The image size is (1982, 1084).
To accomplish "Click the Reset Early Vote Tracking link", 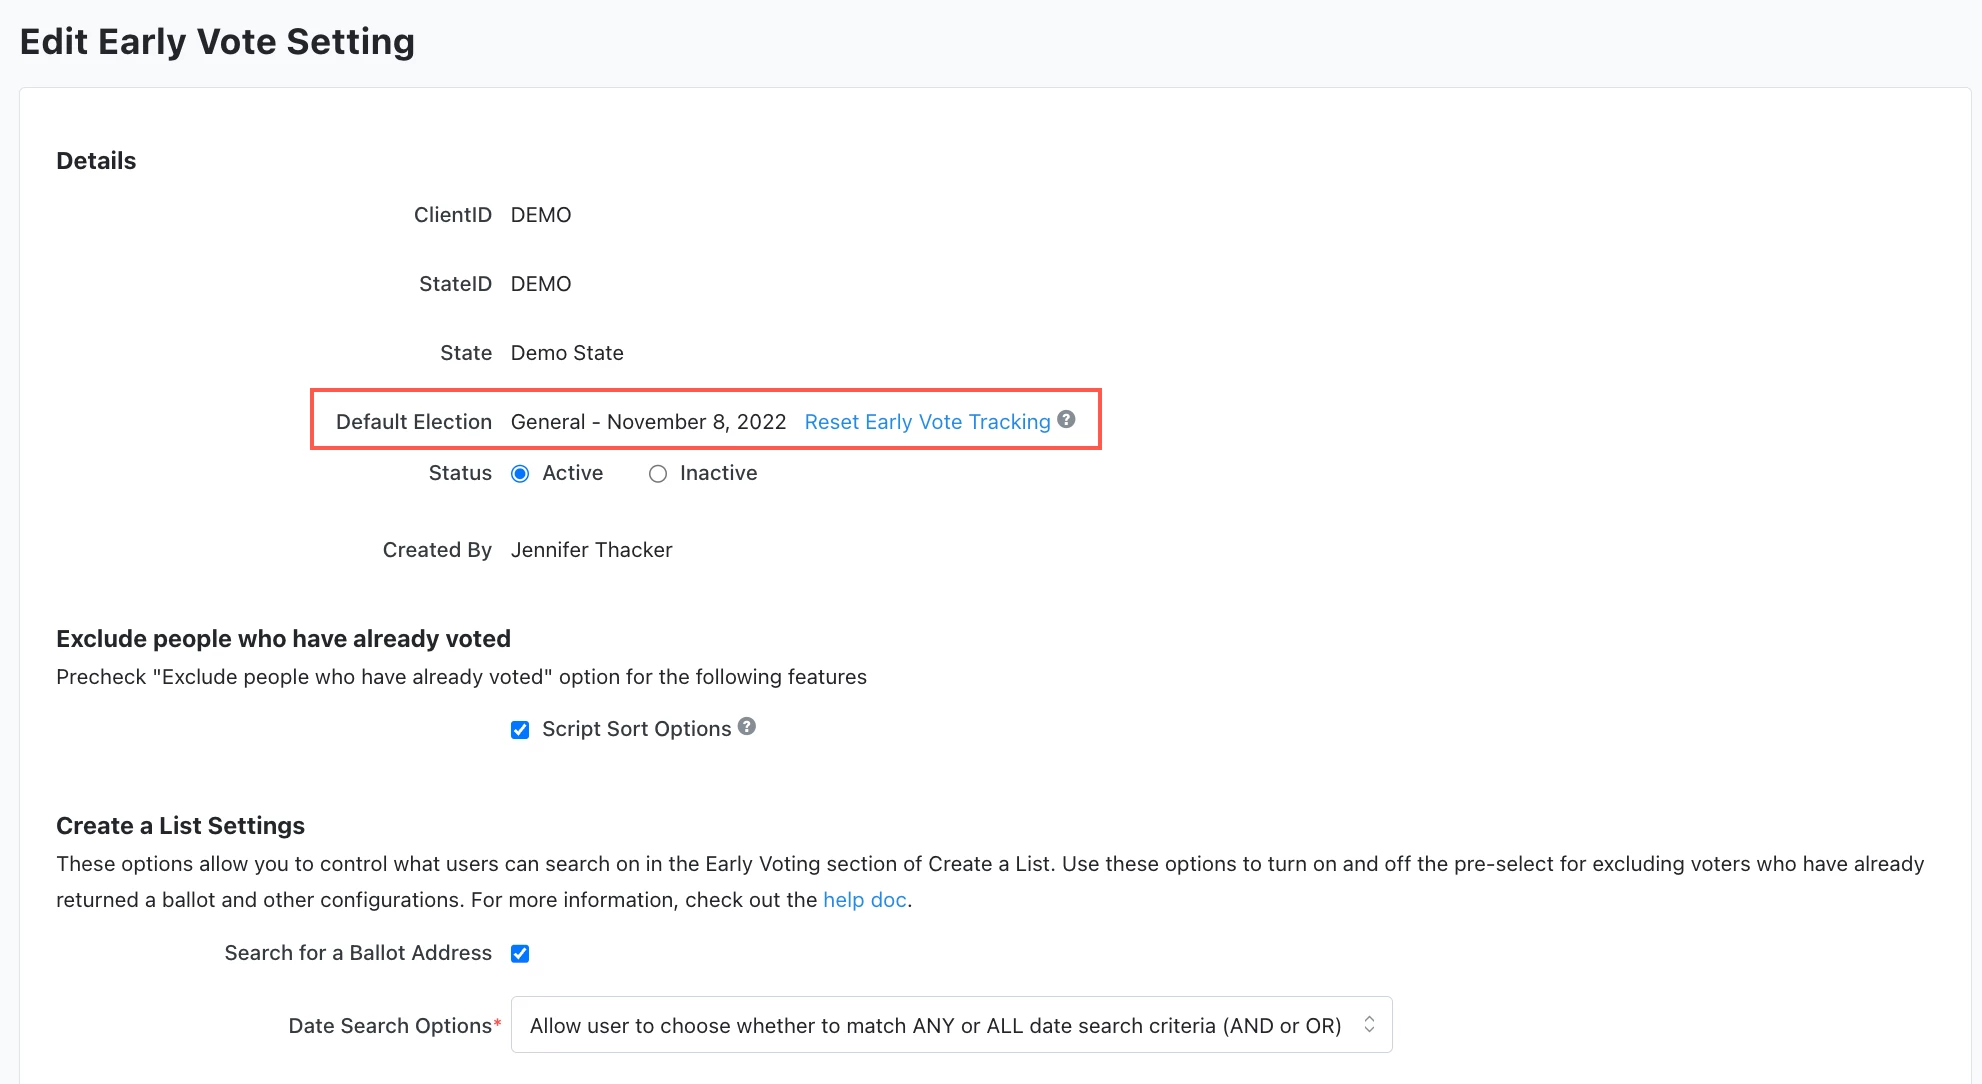I will (927, 422).
